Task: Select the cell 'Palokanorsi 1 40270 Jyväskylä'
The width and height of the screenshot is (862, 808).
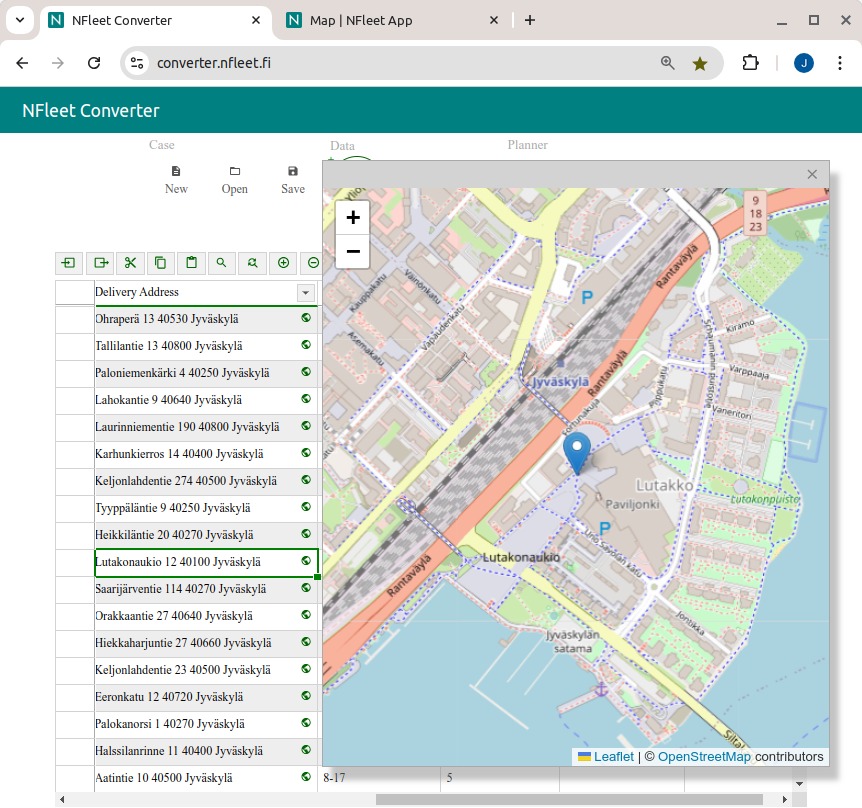Action: click(x=206, y=724)
